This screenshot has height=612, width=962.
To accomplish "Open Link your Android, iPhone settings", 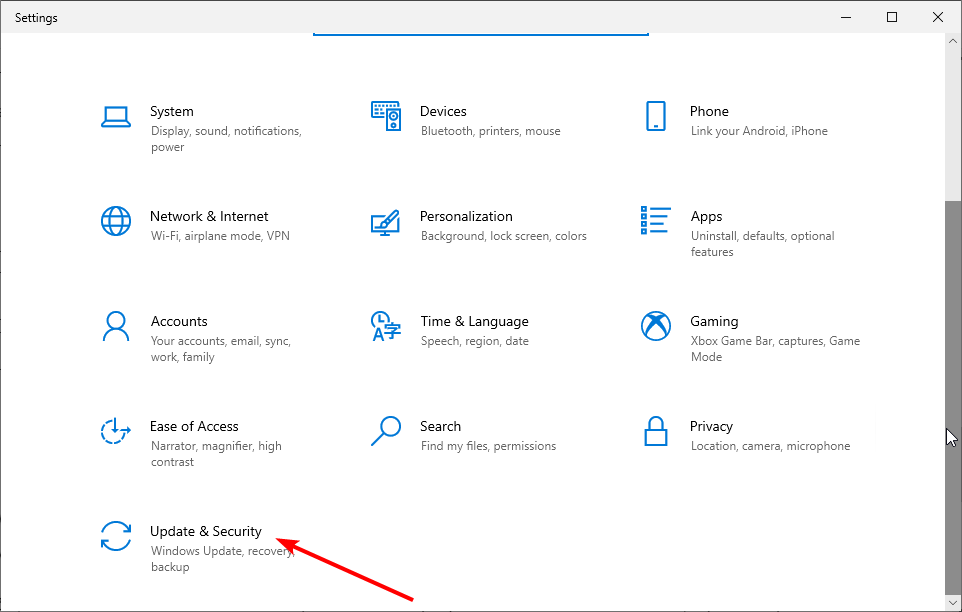I will pyautogui.click(x=758, y=130).
